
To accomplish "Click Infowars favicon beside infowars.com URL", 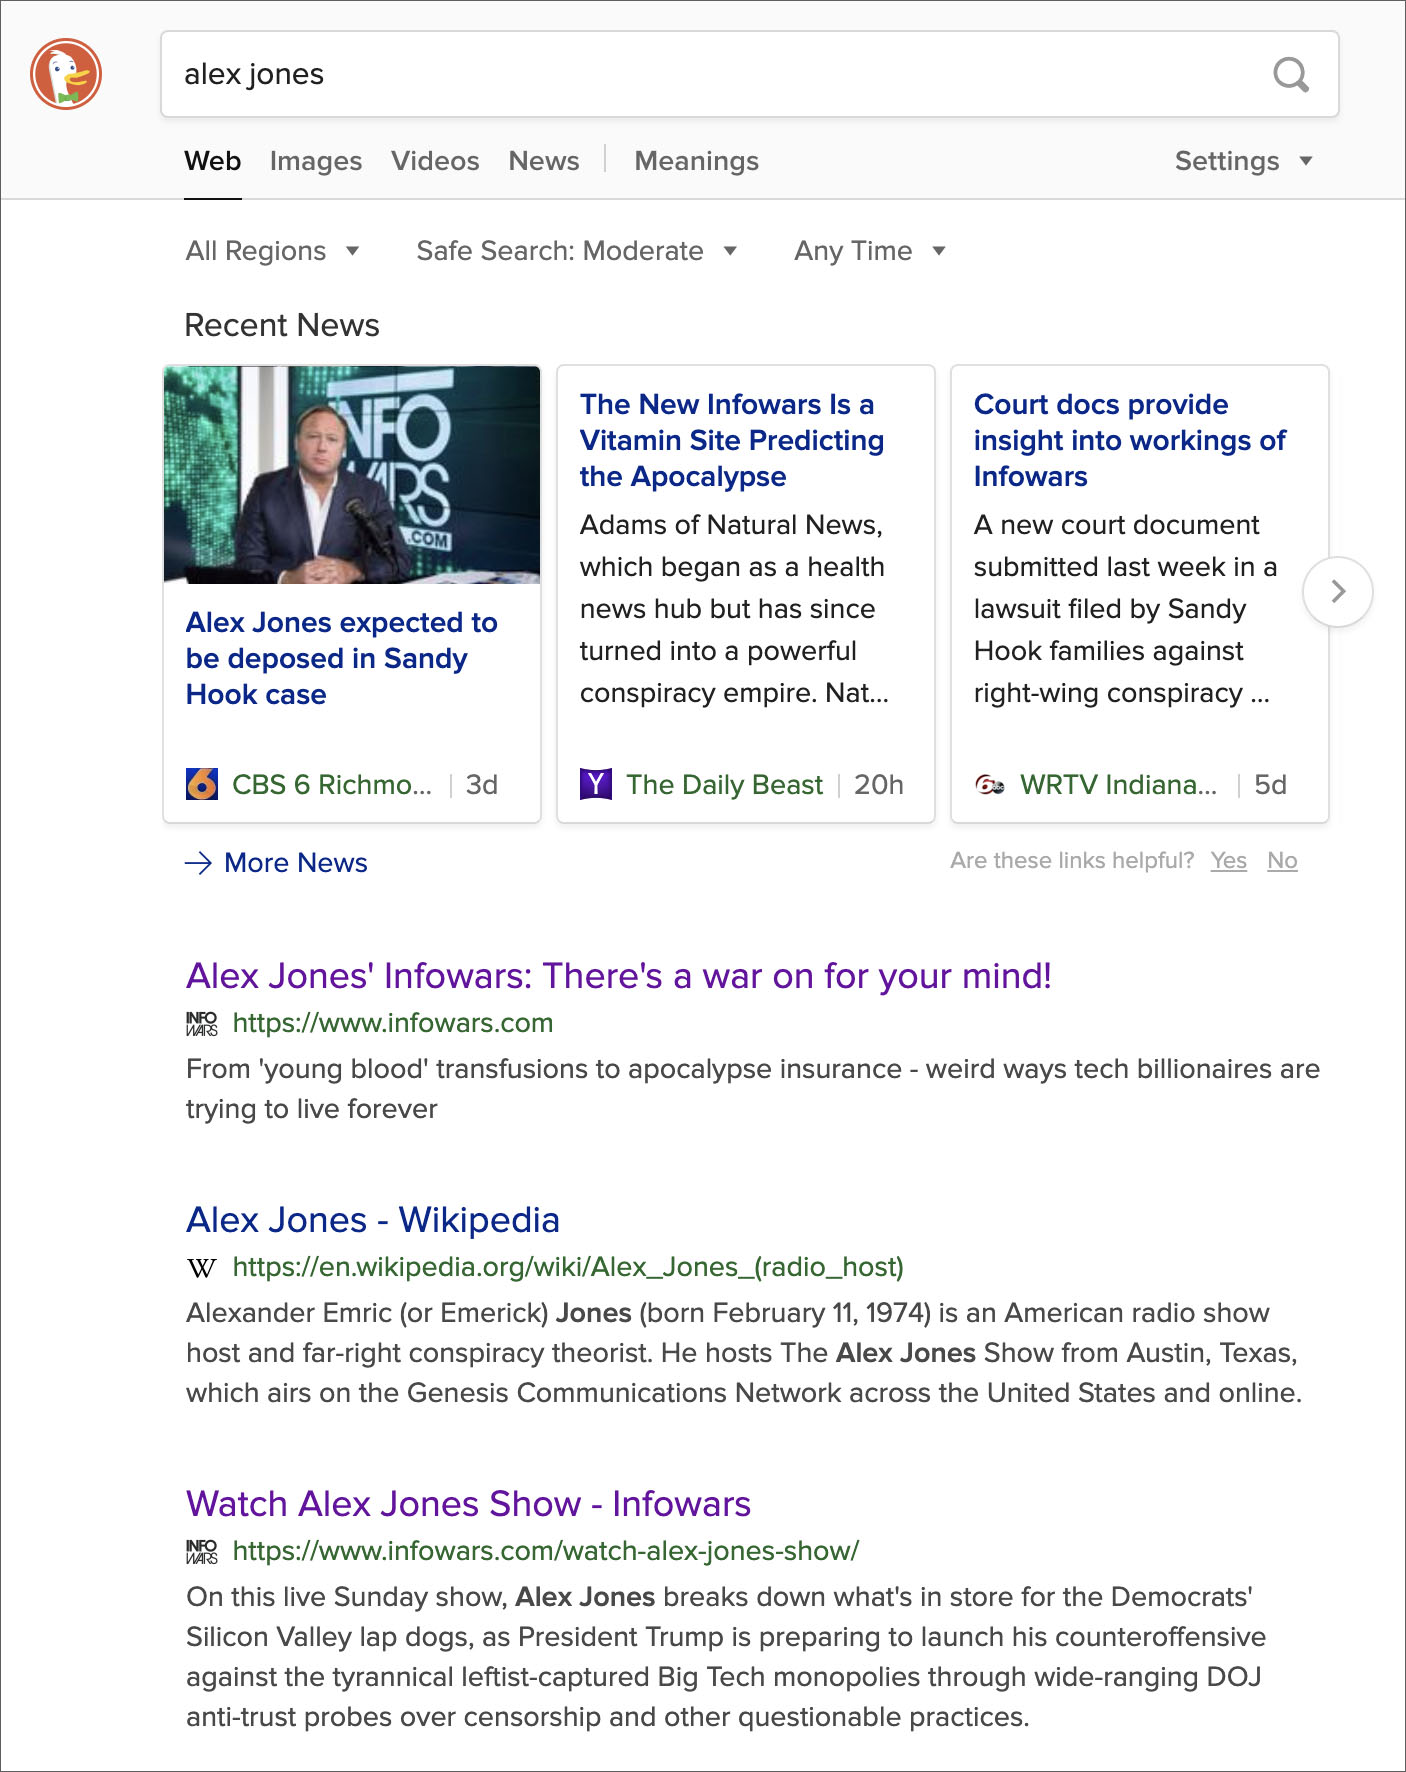I will click(202, 1023).
